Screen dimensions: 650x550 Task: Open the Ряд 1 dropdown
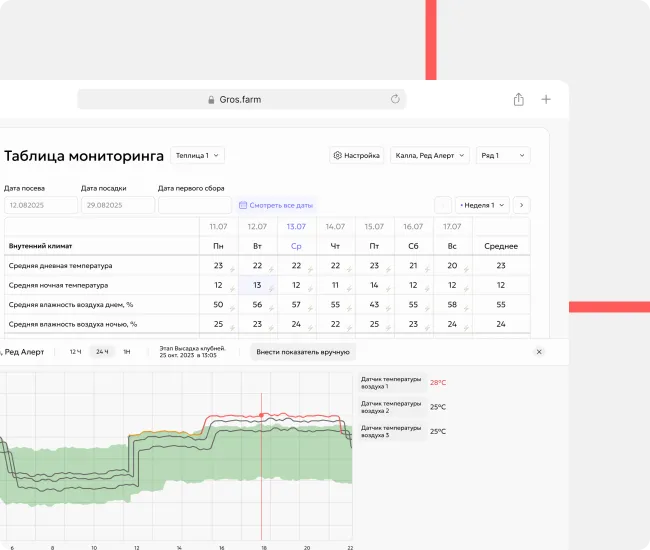[x=503, y=156]
